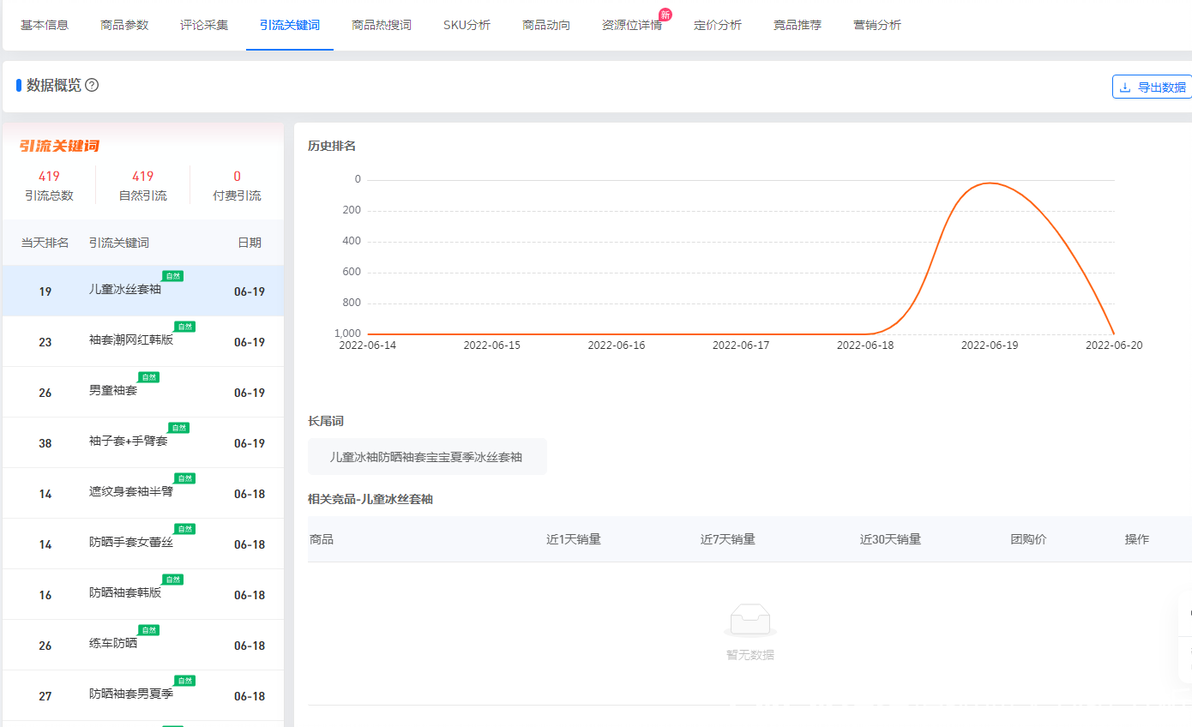The width and height of the screenshot is (1192, 727).
Task: Open the 竞品推荐 tab
Action: [800, 25]
